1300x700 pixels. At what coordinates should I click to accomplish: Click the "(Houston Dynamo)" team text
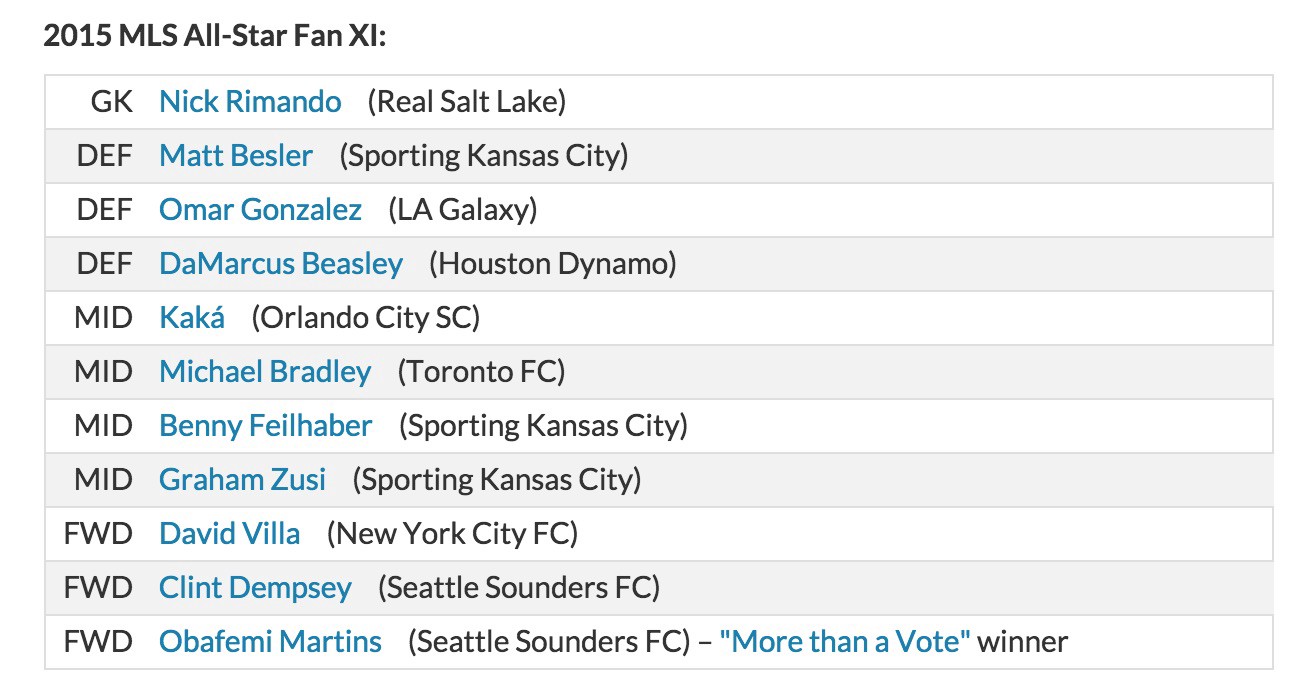[553, 263]
